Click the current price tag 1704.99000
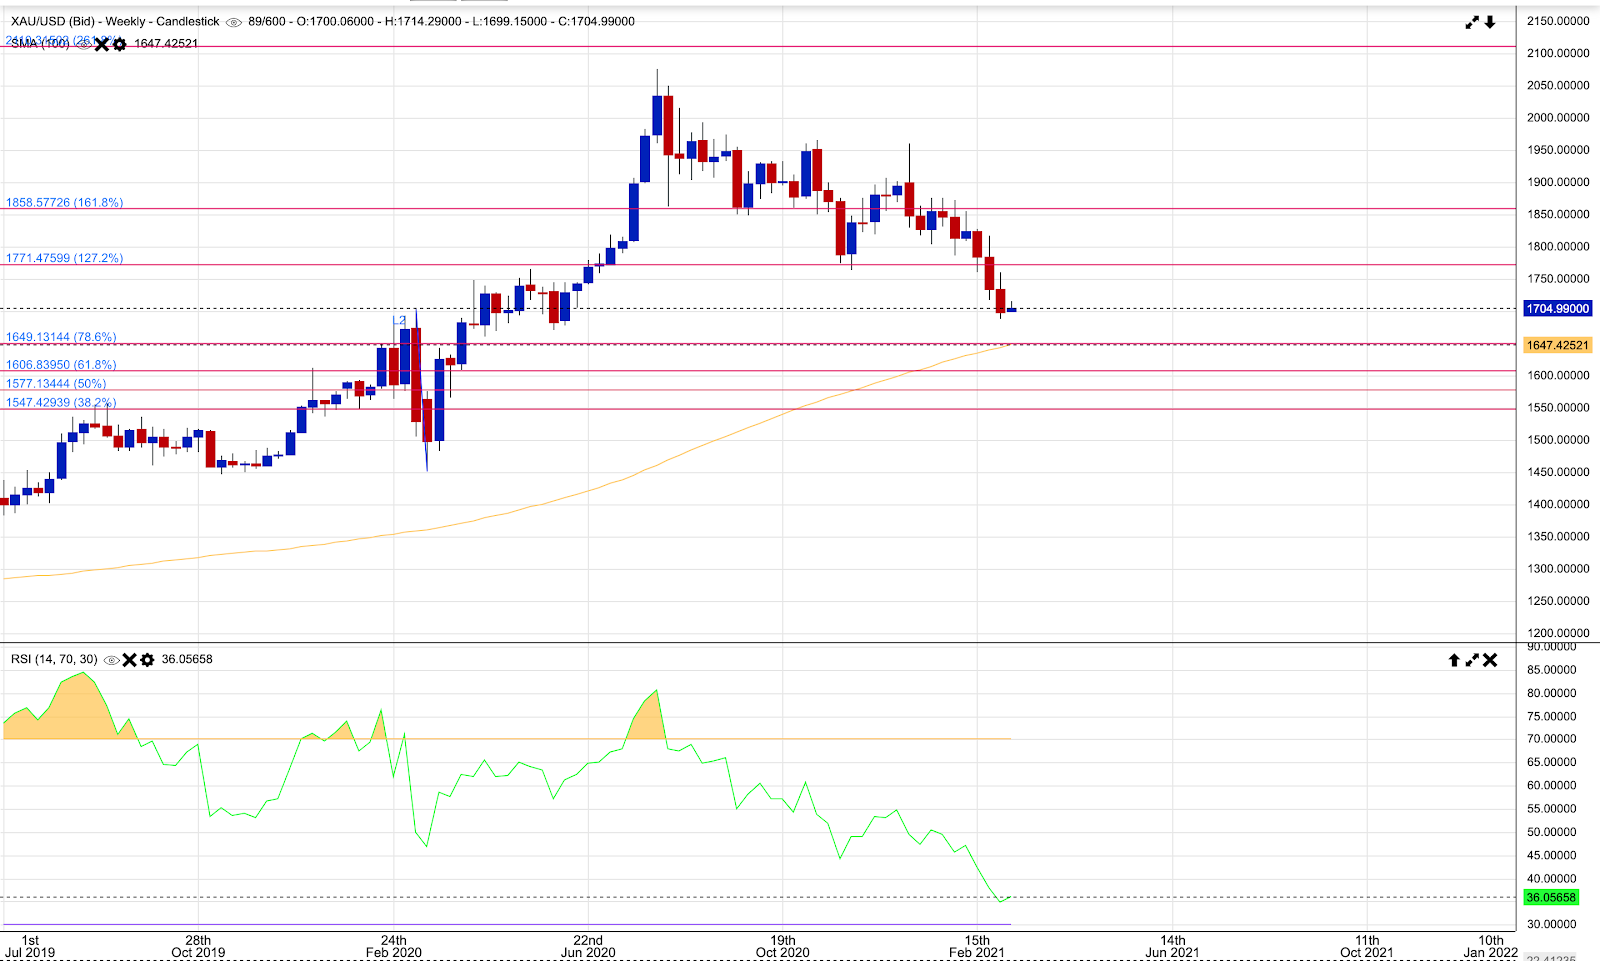The height and width of the screenshot is (961, 1600). click(1558, 309)
